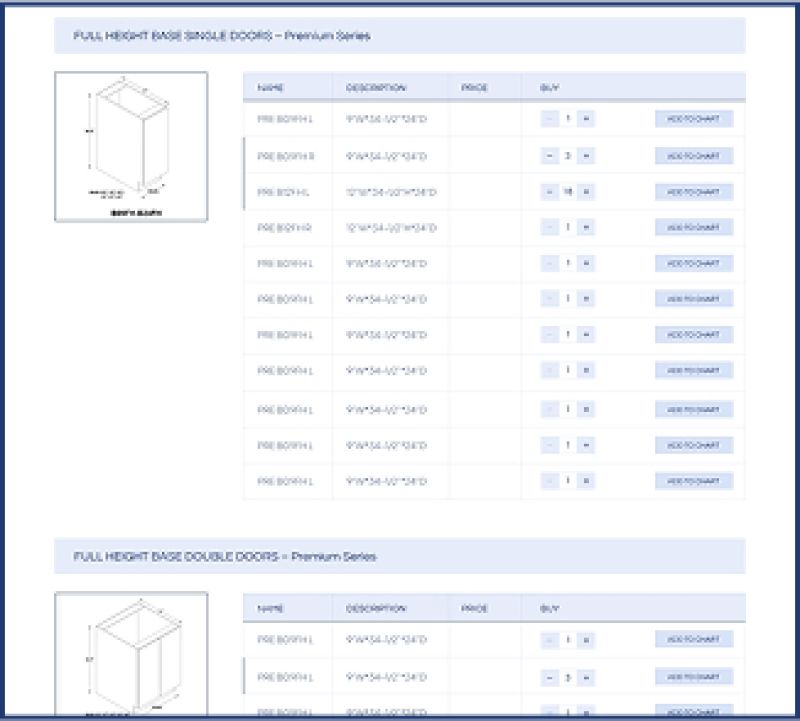Open the double door cabinet diagram thumbnail

(131, 655)
